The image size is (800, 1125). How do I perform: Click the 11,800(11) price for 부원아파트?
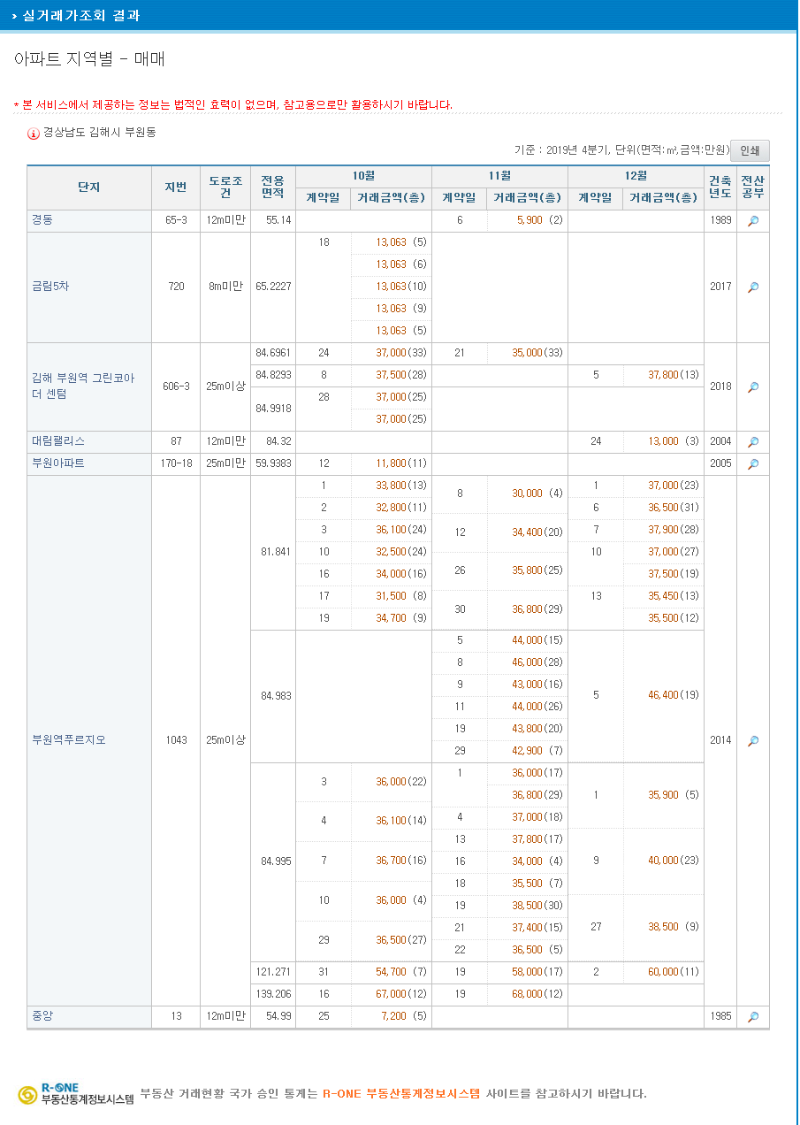coord(401,463)
